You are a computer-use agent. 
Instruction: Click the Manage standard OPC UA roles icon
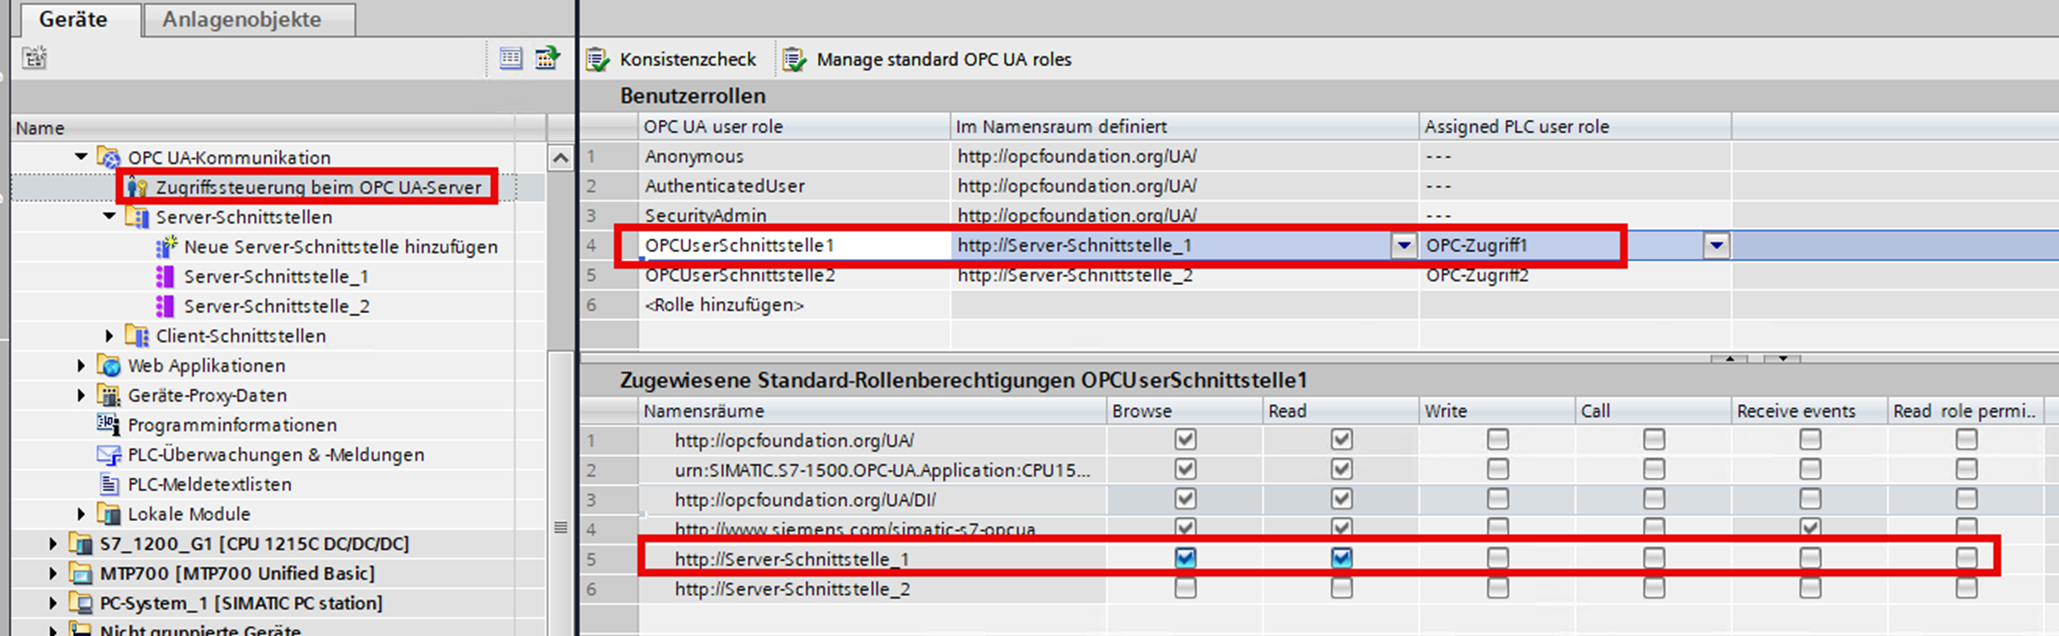(795, 60)
